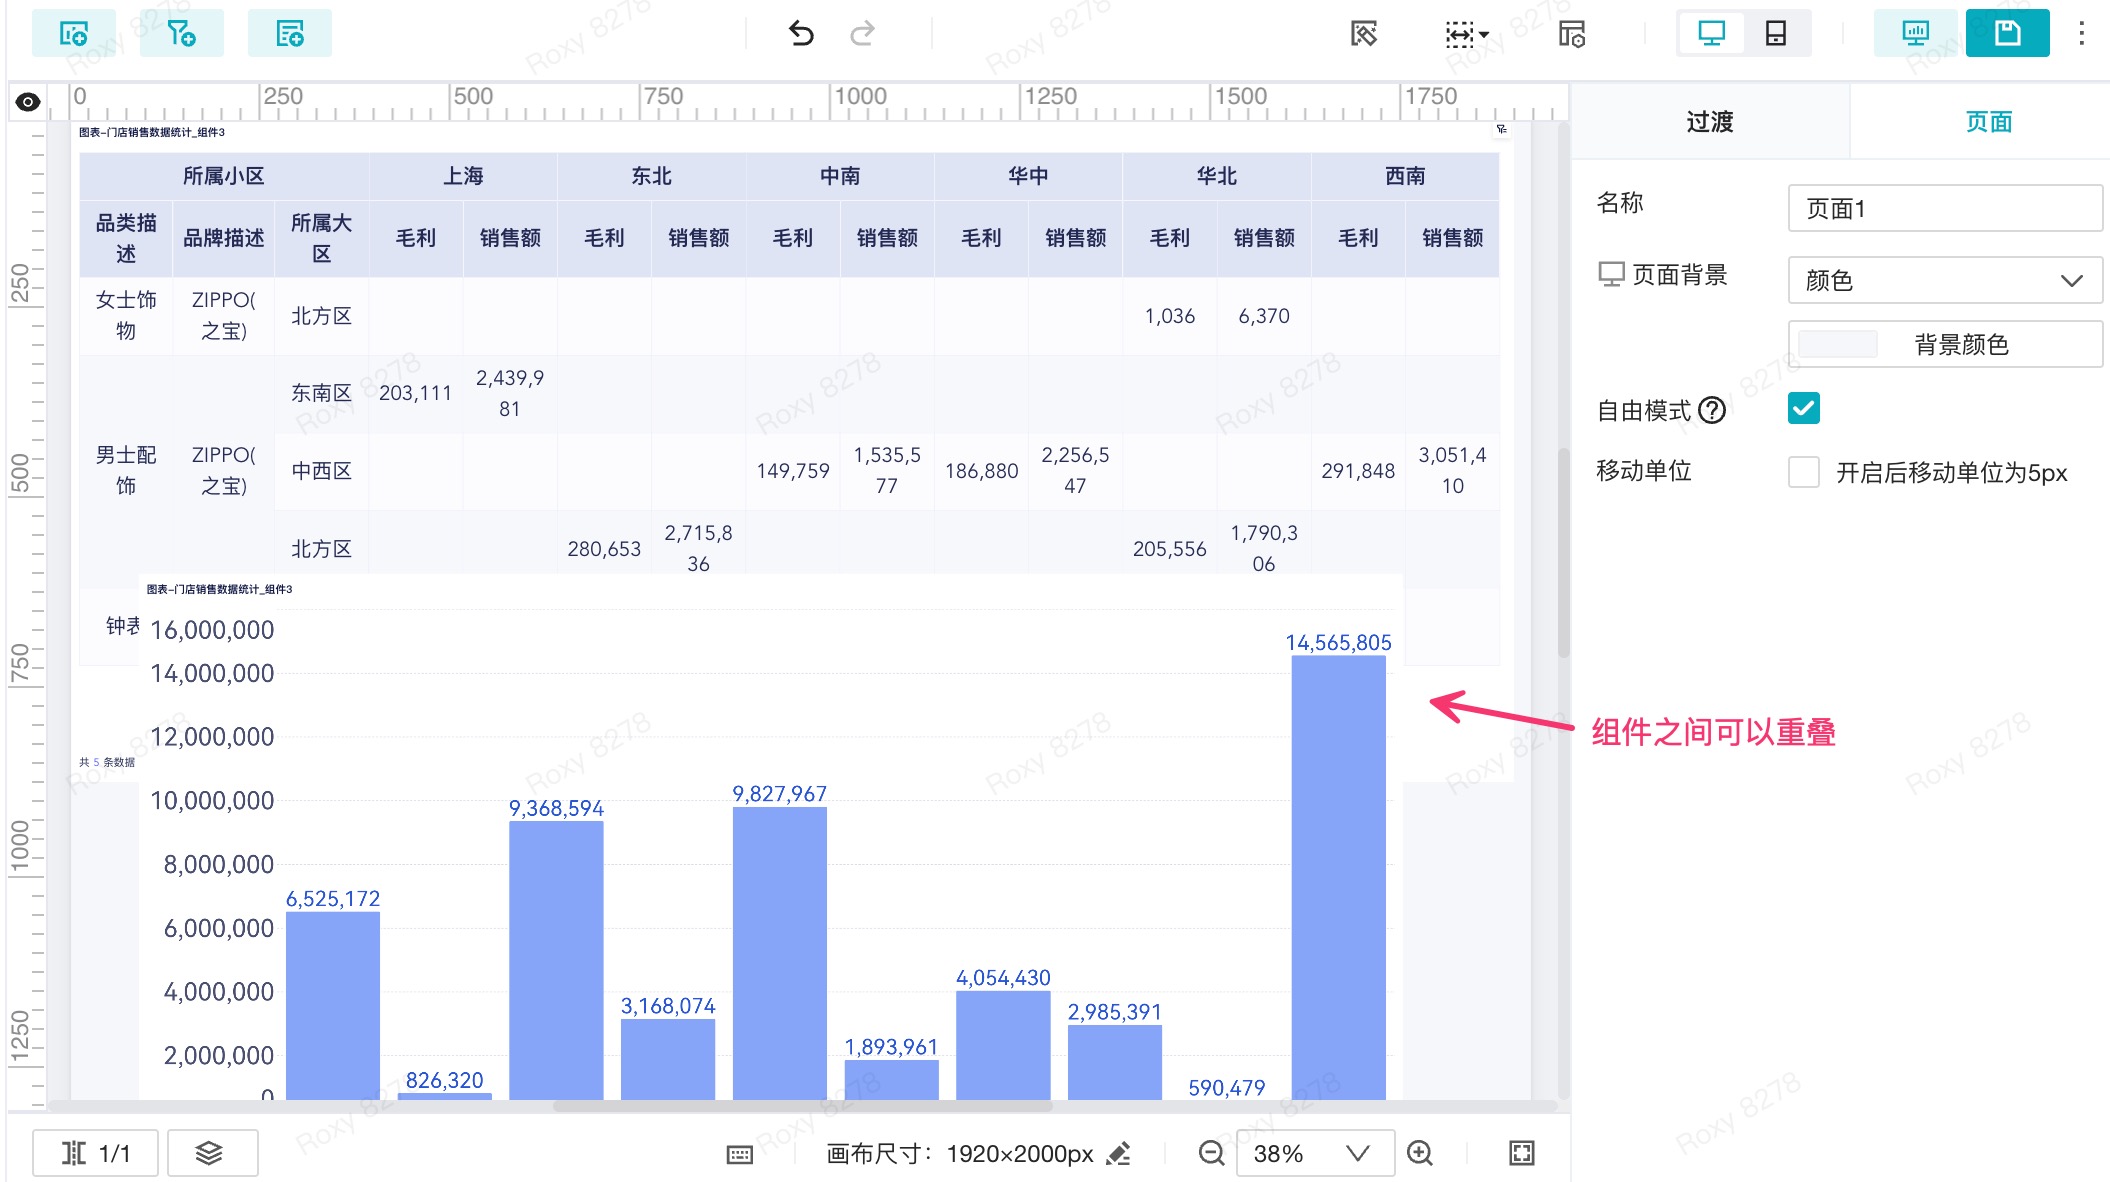This screenshot has height=1182, width=2110.
Task: Zoom out the canvas
Action: pos(1211,1153)
